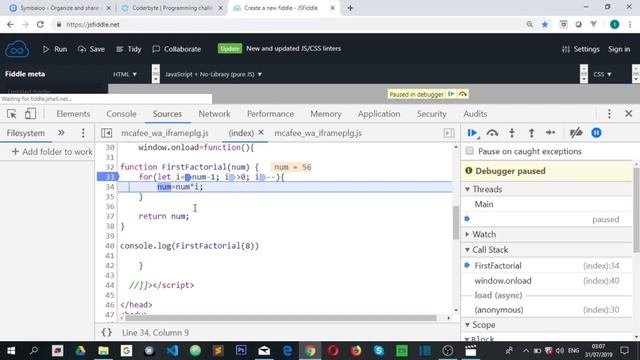Open the Audits tab
The height and width of the screenshot is (360, 640).
click(x=475, y=114)
